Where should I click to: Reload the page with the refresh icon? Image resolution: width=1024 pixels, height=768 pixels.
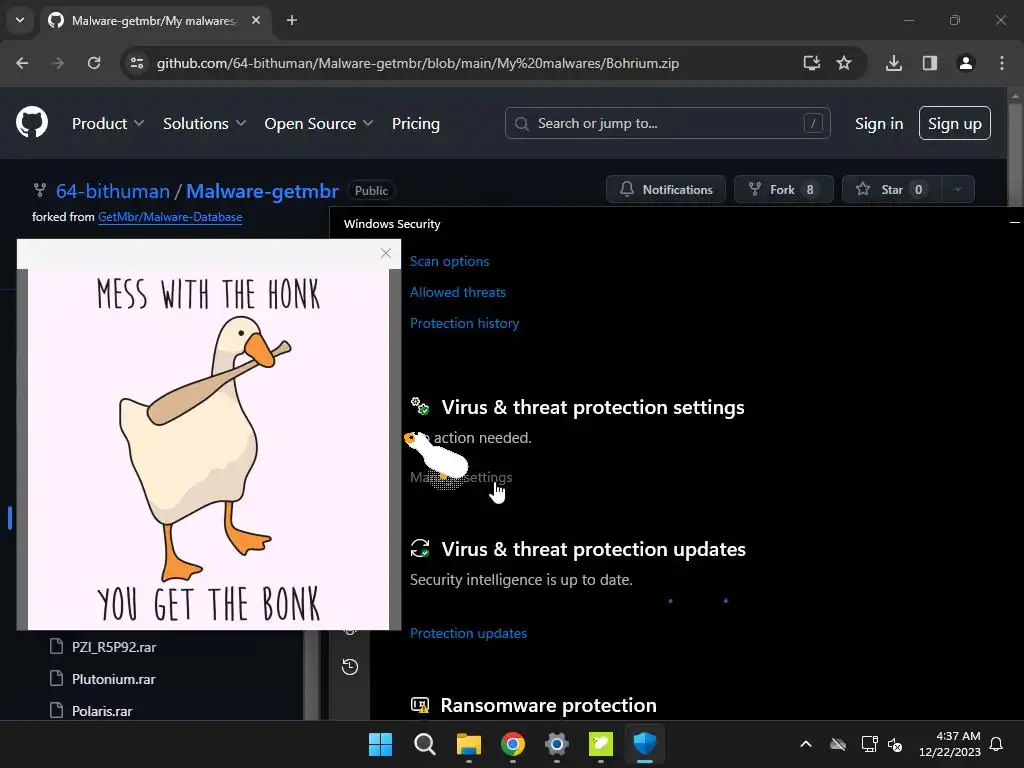coord(94,63)
